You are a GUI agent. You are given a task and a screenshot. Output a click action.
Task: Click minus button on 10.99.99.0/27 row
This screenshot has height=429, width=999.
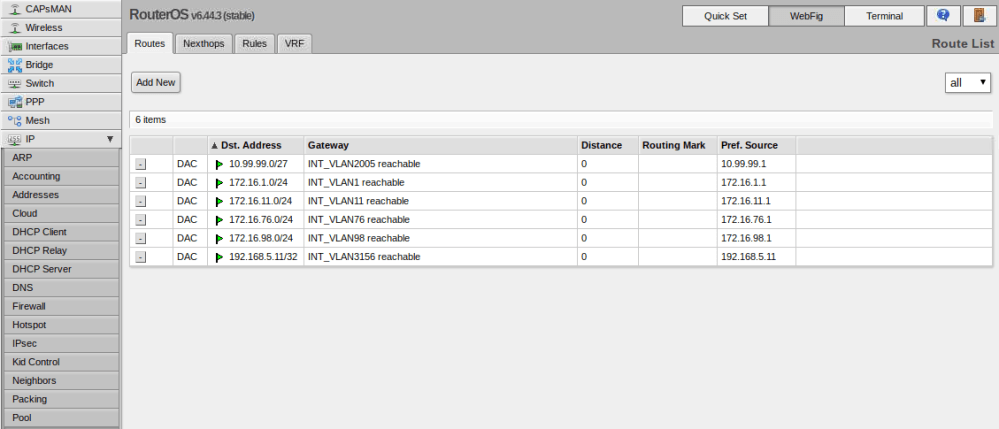click(141, 164)
